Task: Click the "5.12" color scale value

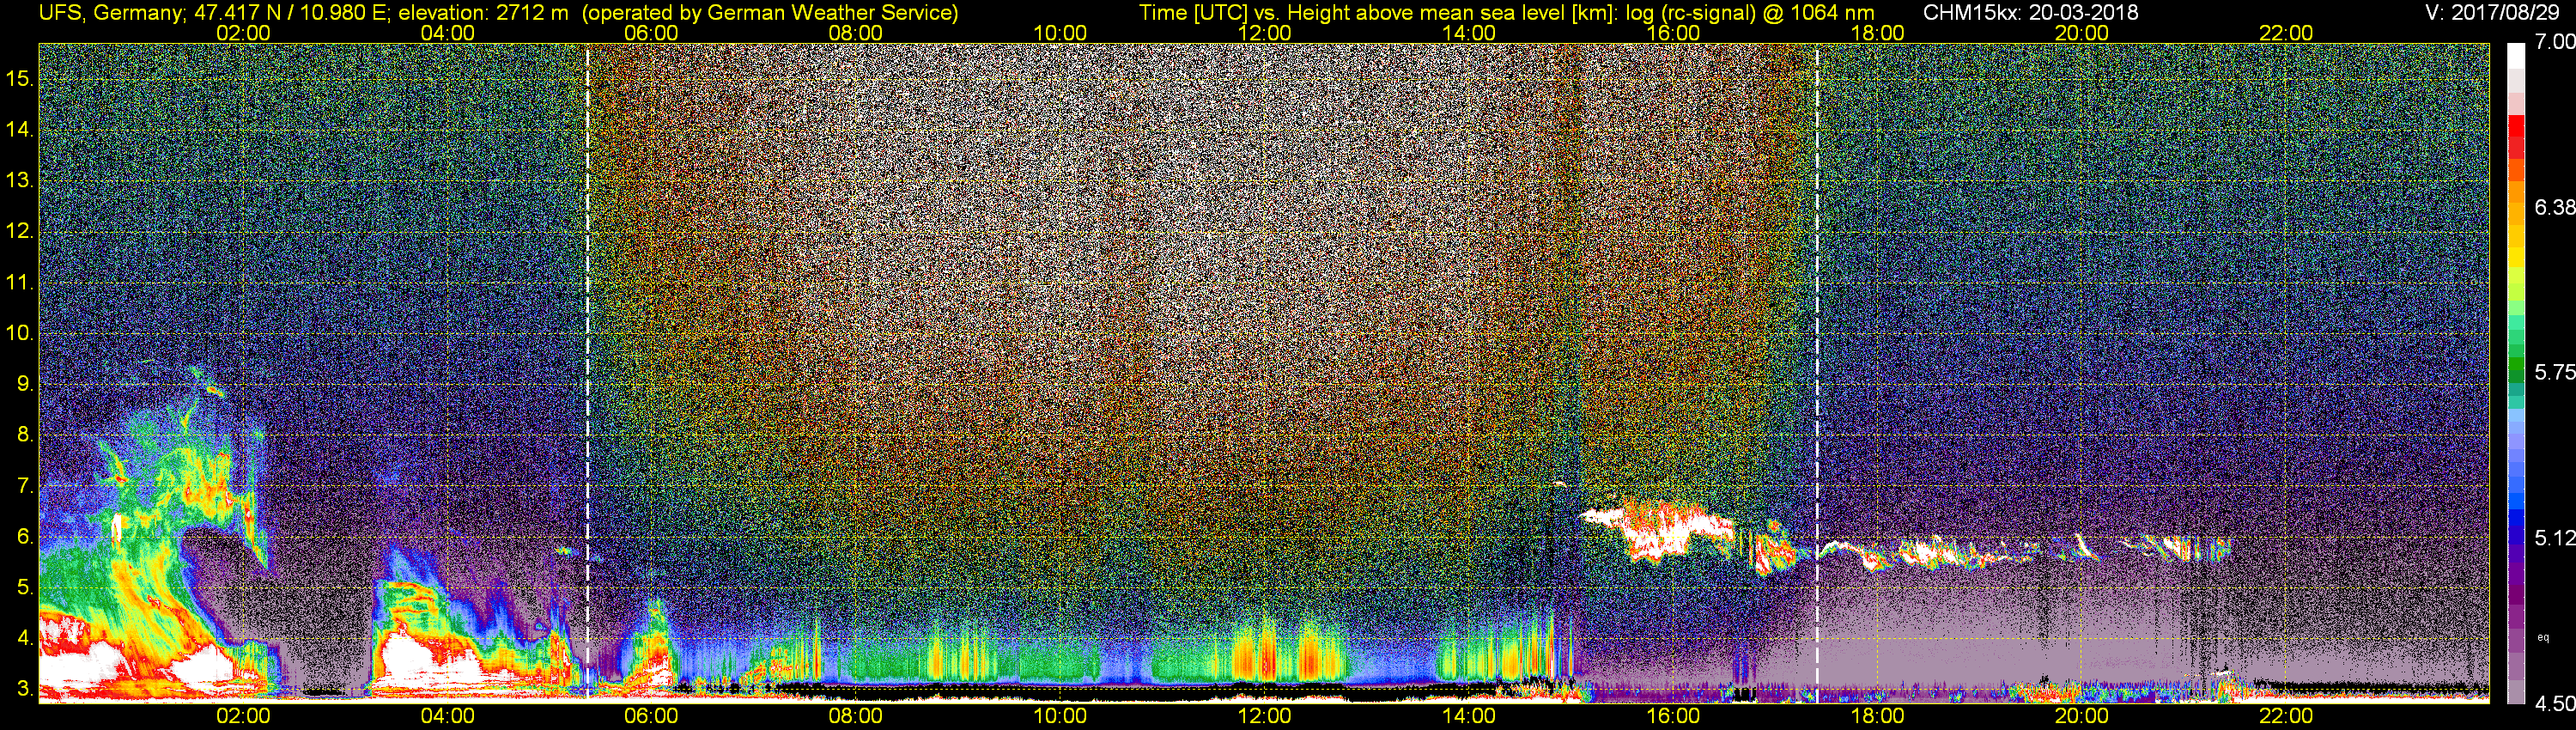Action: click(2555, 538)
